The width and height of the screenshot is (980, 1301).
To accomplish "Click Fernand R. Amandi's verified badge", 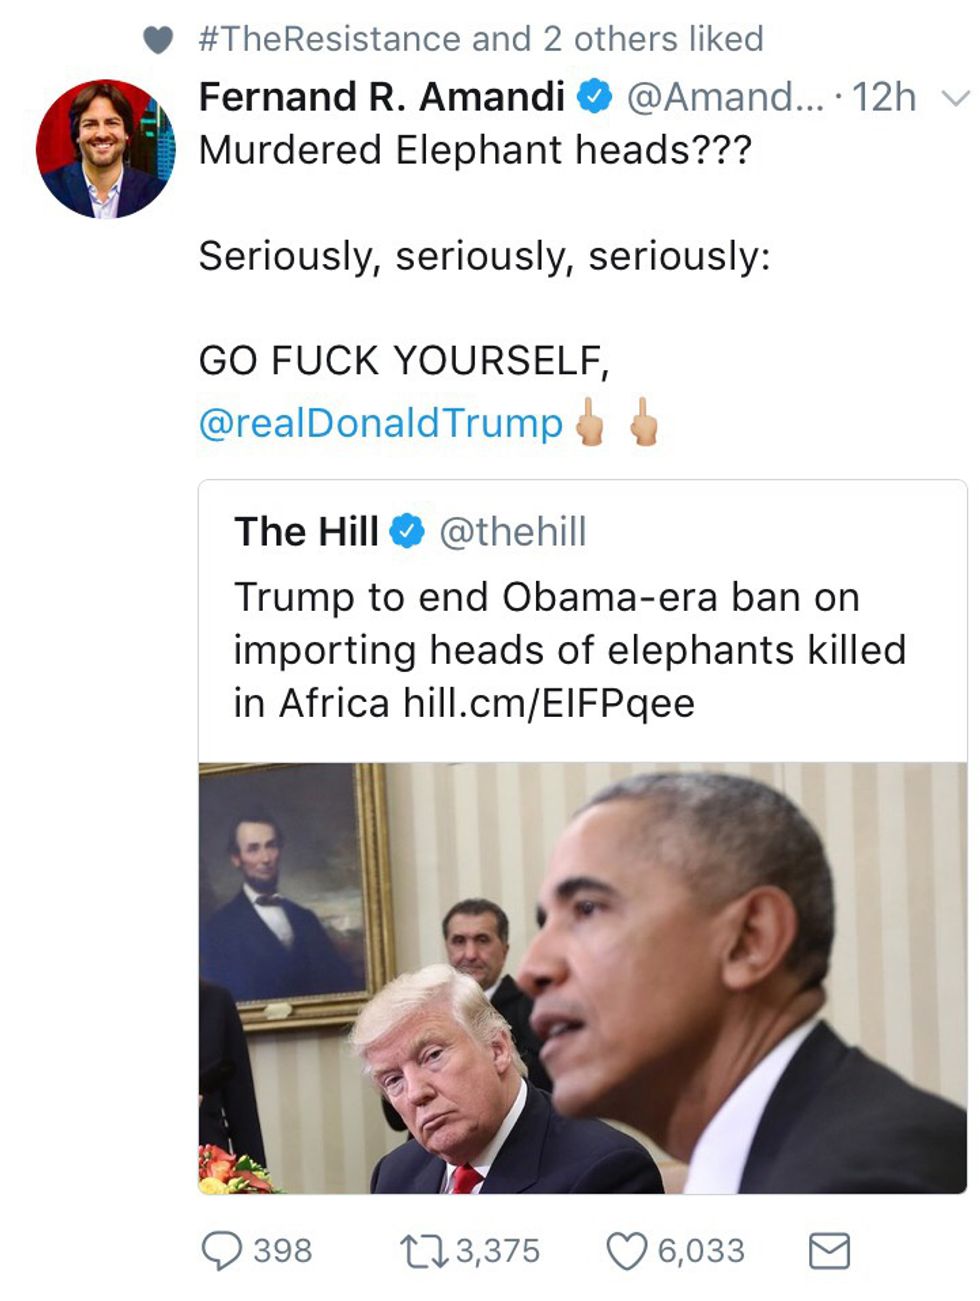I will coord(596,97).
